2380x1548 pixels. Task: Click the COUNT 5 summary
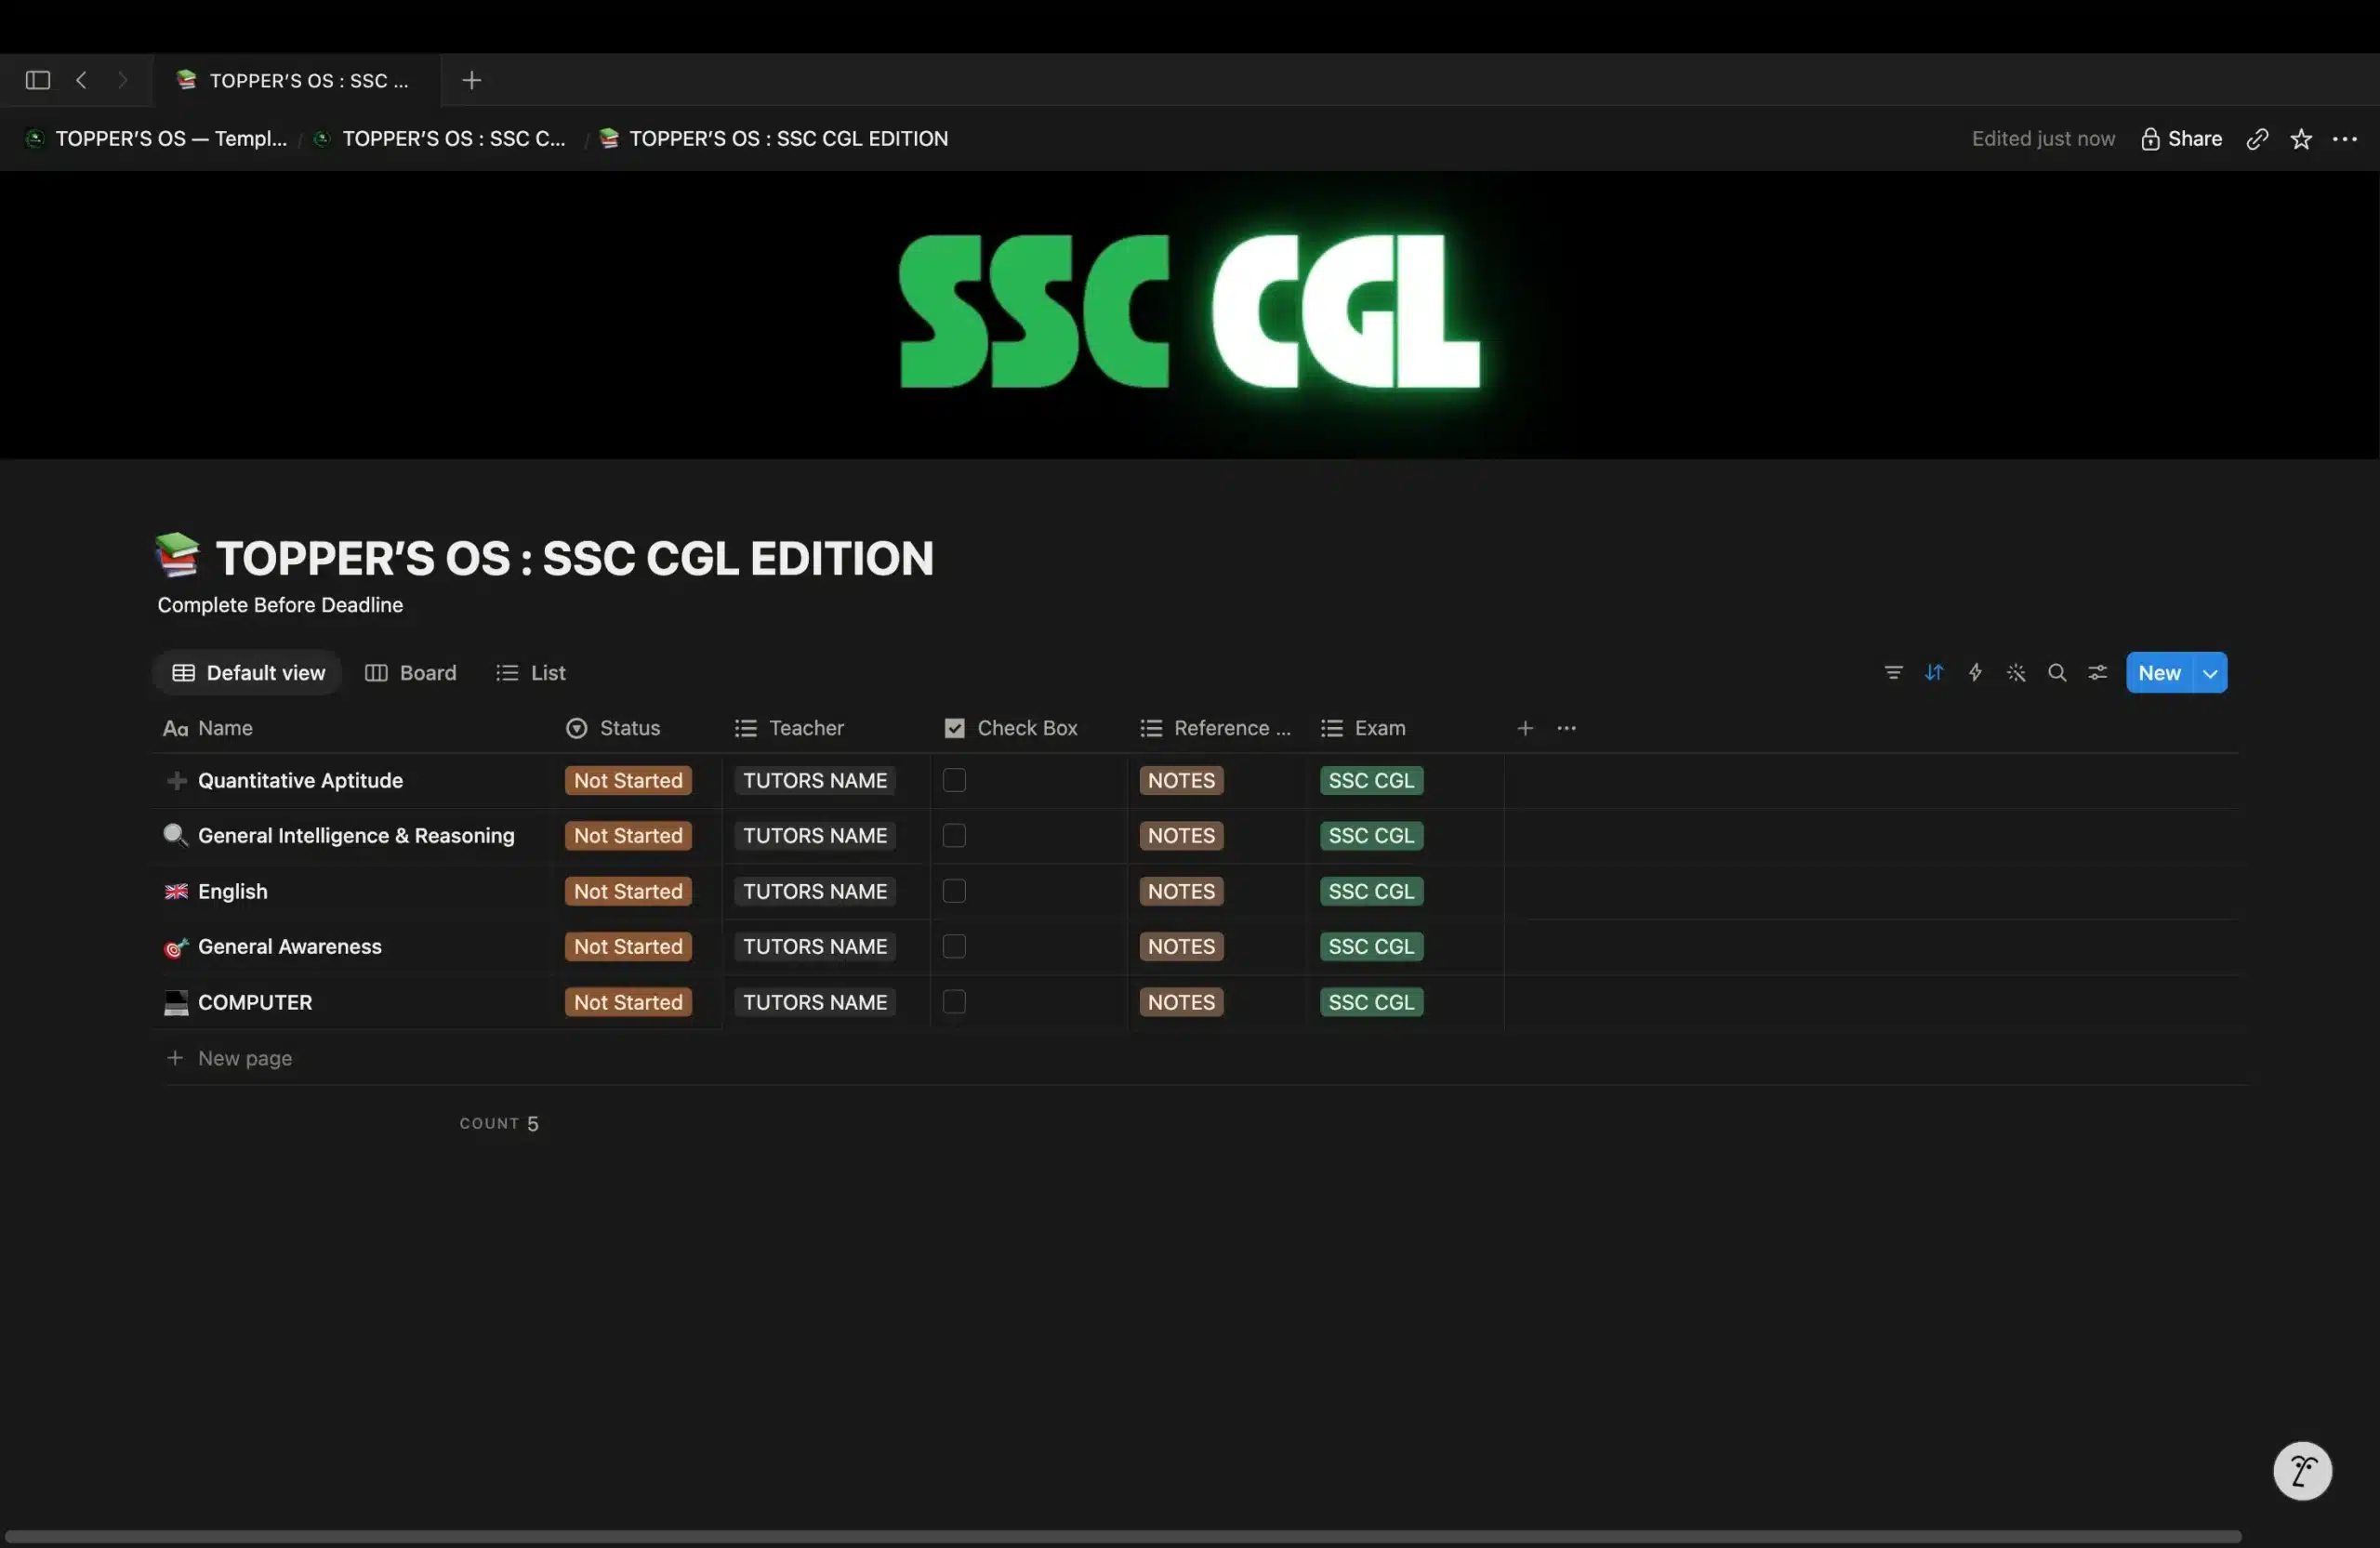pyautogui.click(x=499, y=1123)
